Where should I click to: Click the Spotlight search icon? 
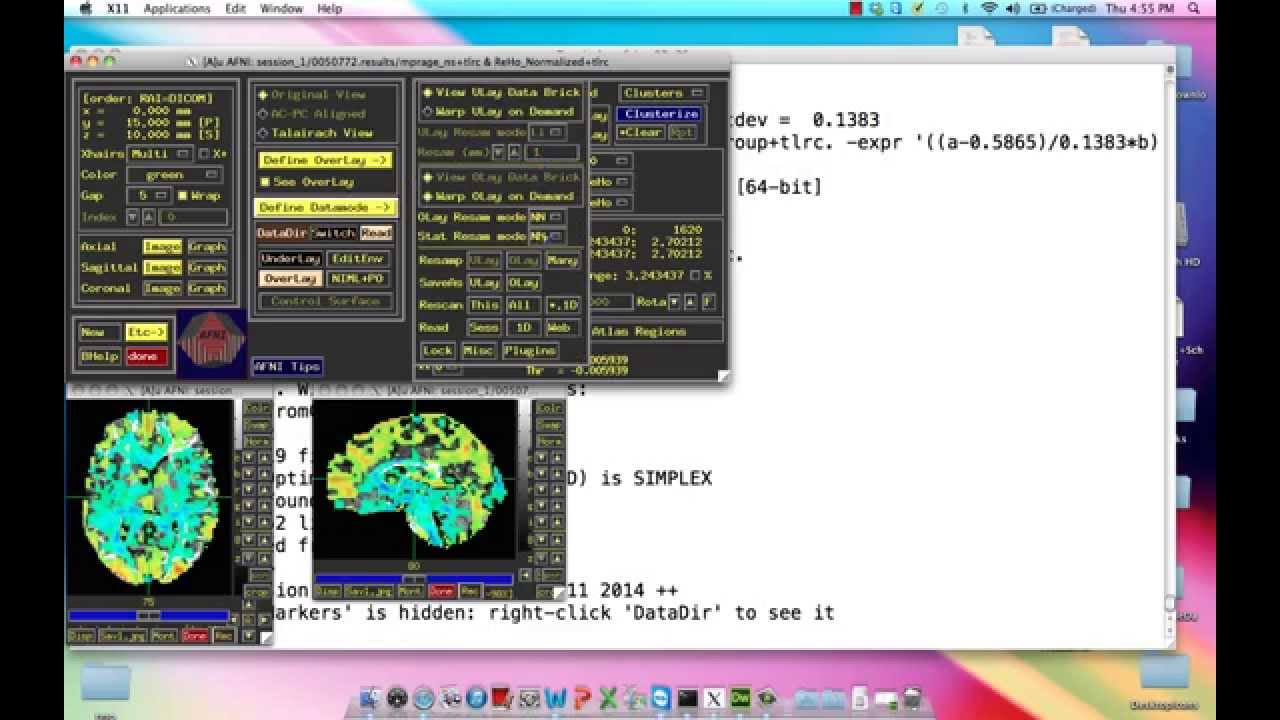[1193, 8]
